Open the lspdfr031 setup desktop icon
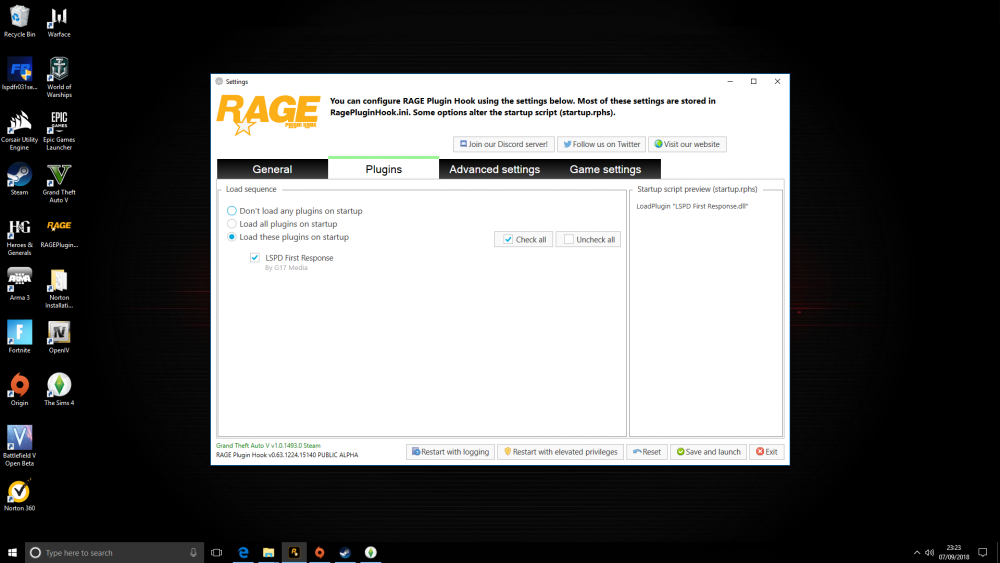 19,73
